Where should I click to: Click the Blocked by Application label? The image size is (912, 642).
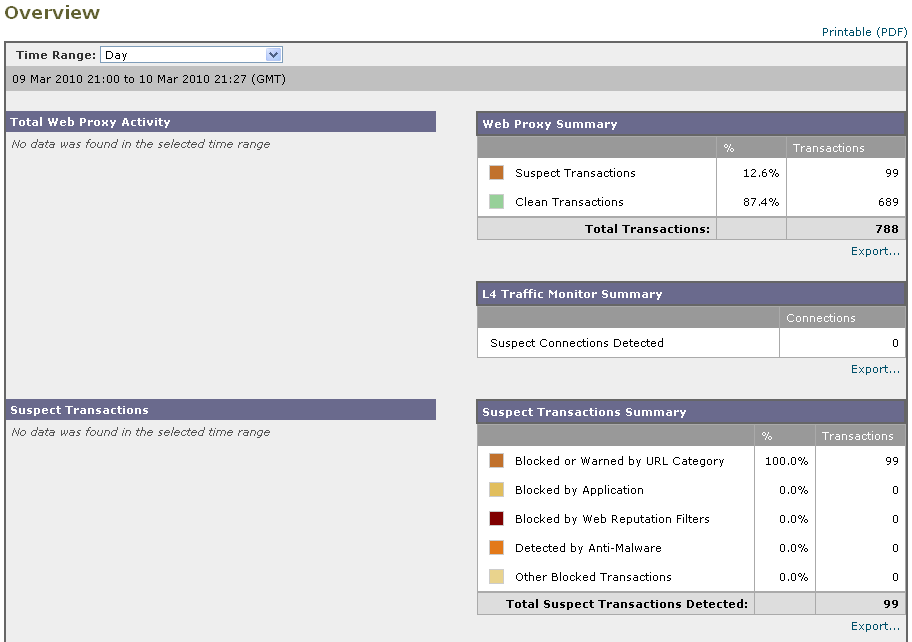(579, 490)
